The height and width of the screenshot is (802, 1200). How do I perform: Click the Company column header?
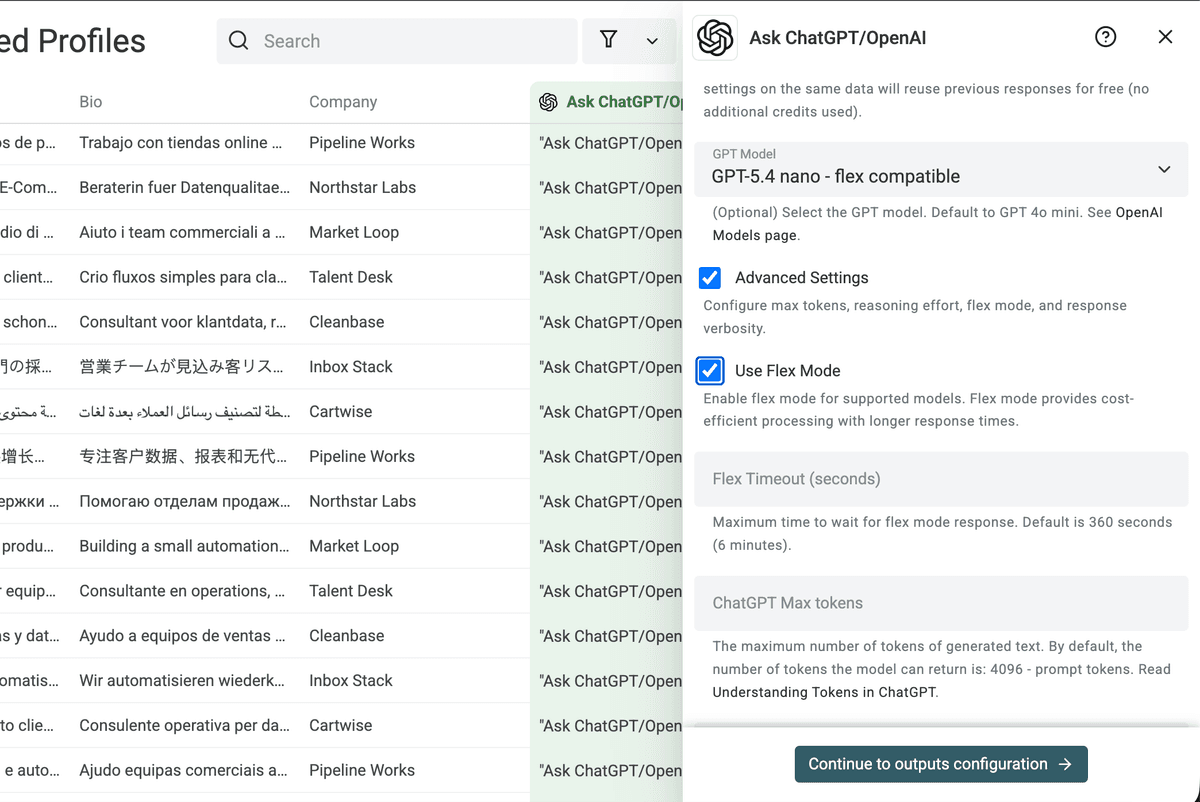point(343,102)
